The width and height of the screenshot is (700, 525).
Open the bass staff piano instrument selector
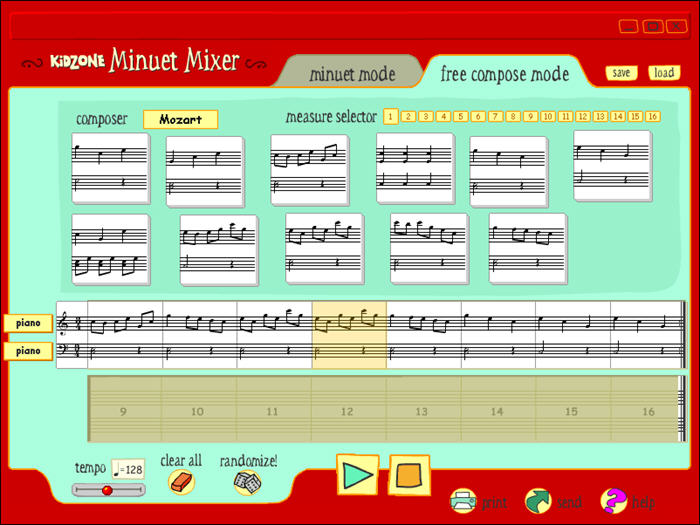[27, 351]
